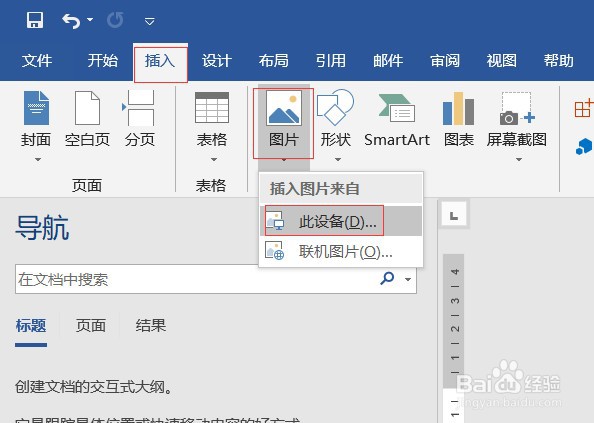Click the Save floppy disk icon
Viewport: 594px width, 423px height.
[35, 20]
